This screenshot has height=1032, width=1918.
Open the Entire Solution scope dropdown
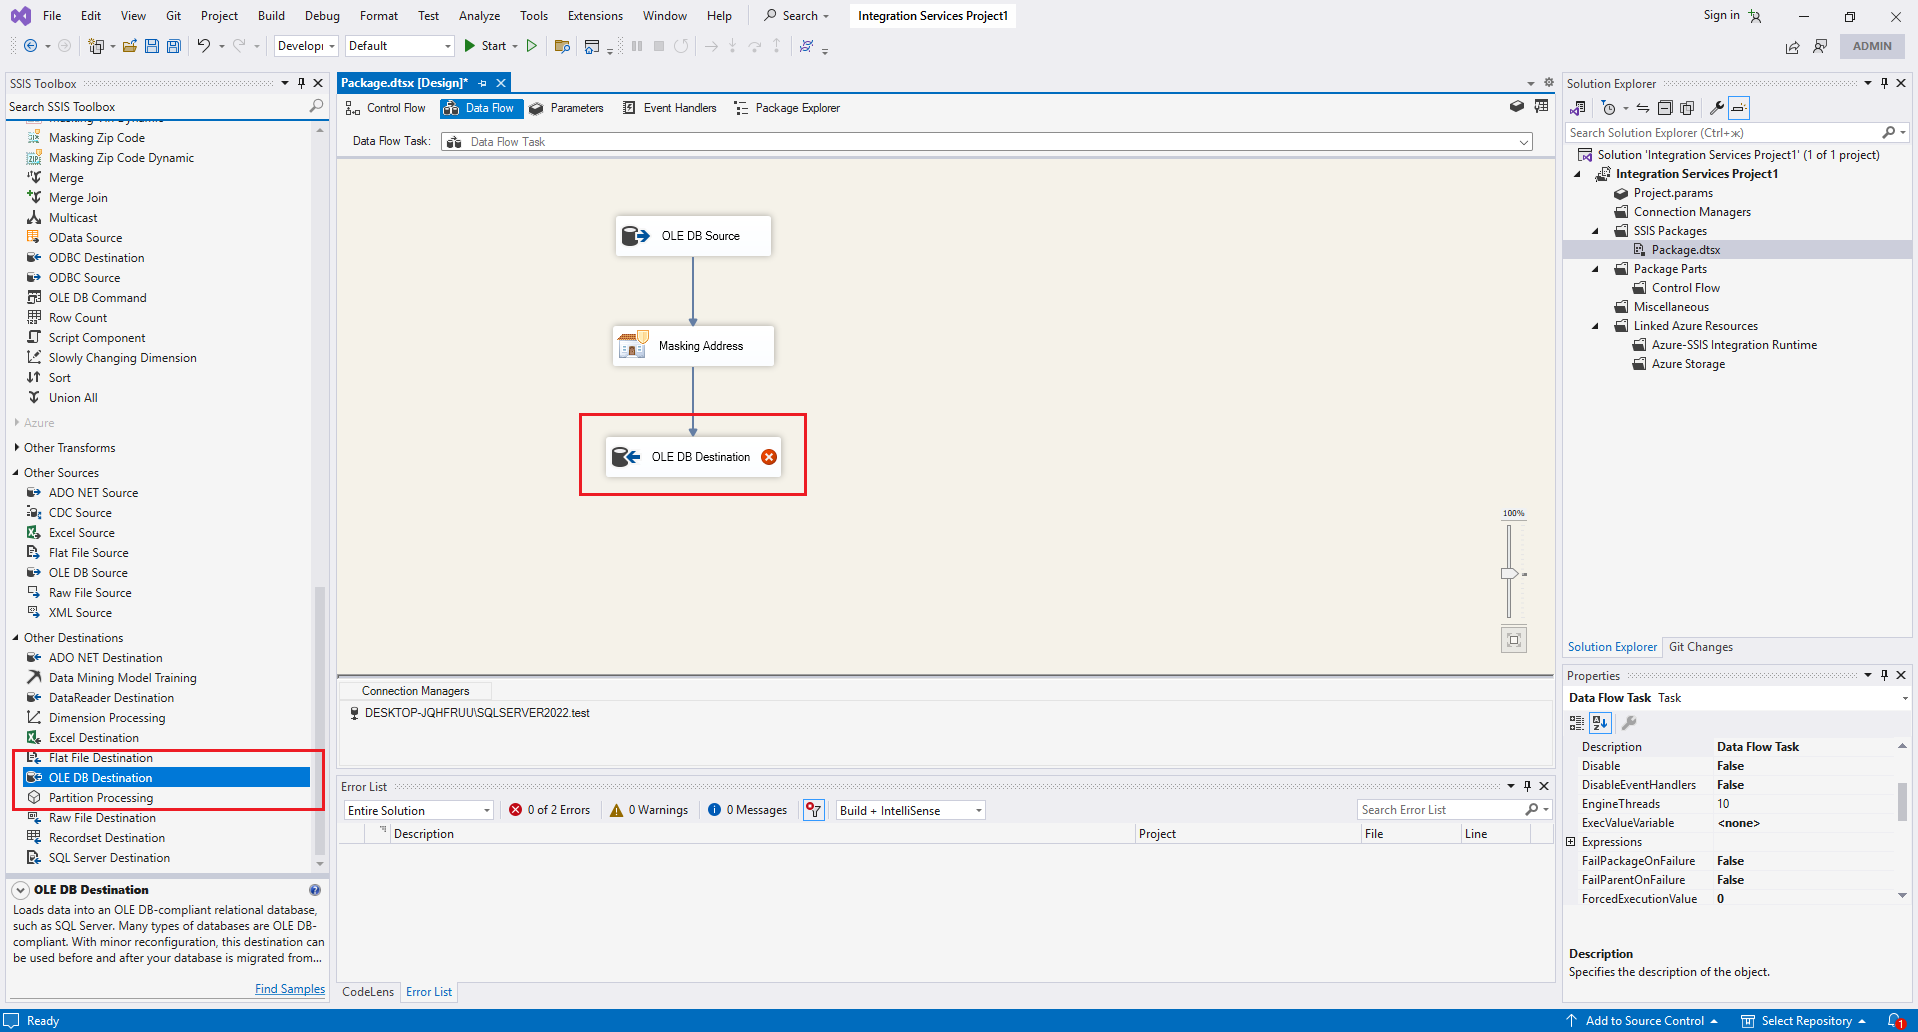[419, 810]
